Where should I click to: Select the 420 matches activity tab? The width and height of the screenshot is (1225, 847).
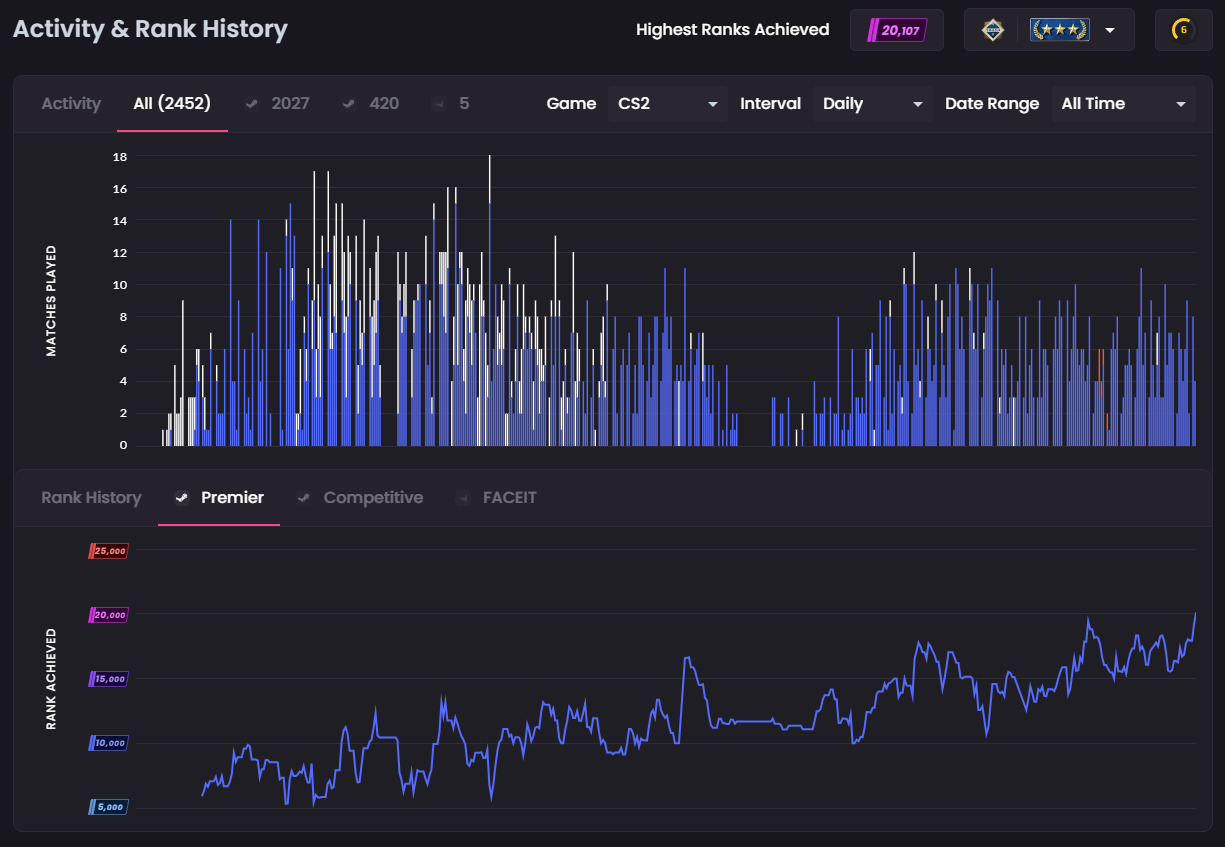coord(371,103)
